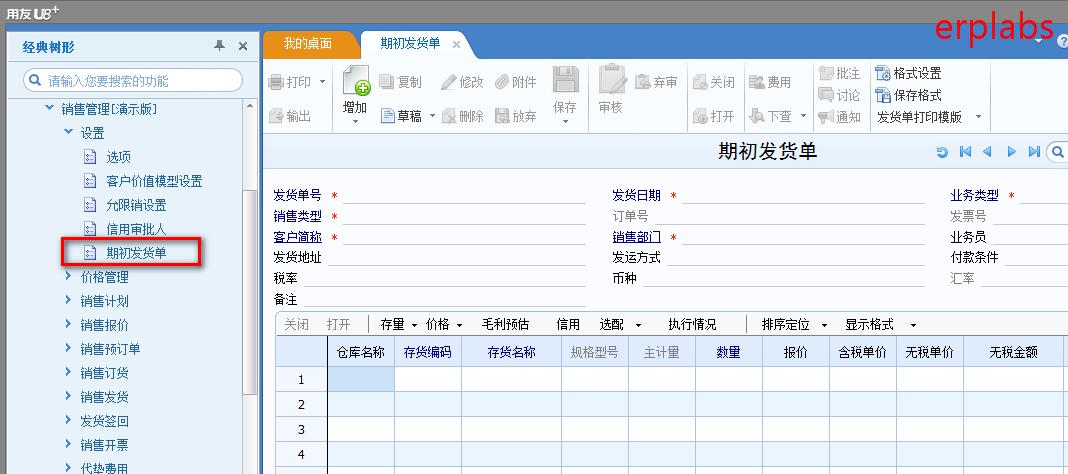Click the 修改 edit pencil icon
Viewport: 1068px width, 474px height.
447,82
